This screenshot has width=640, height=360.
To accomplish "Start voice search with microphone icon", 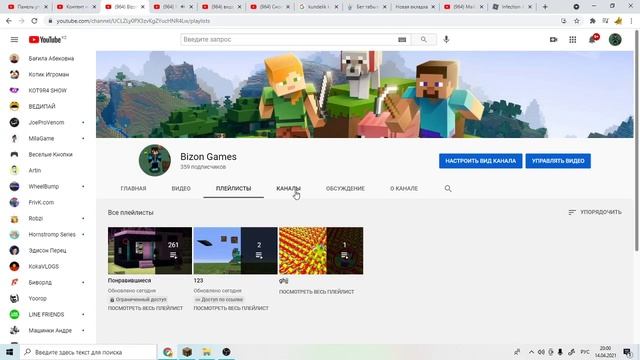I will [446, 39].
